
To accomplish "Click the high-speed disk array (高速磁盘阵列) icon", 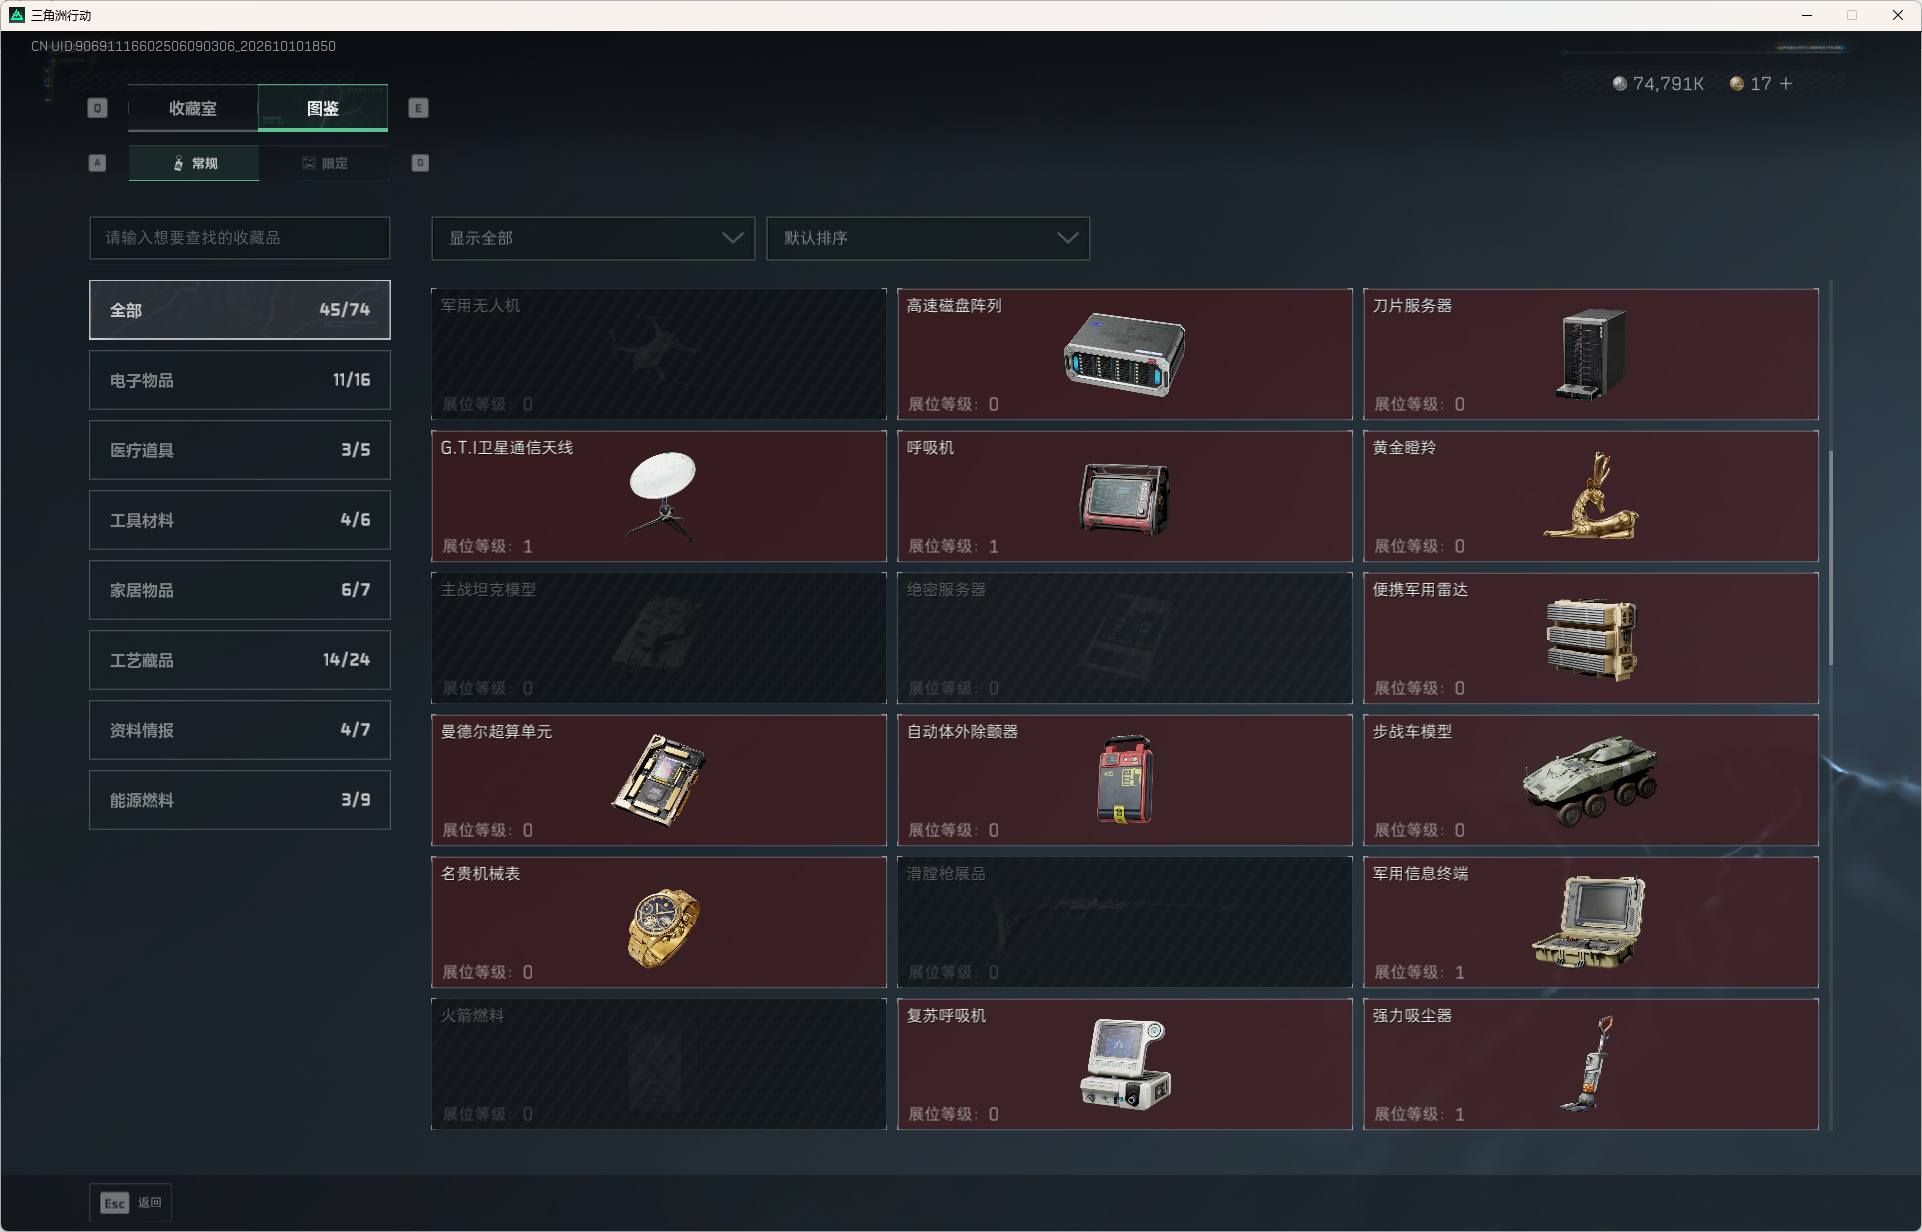I will coord(1124,354).
